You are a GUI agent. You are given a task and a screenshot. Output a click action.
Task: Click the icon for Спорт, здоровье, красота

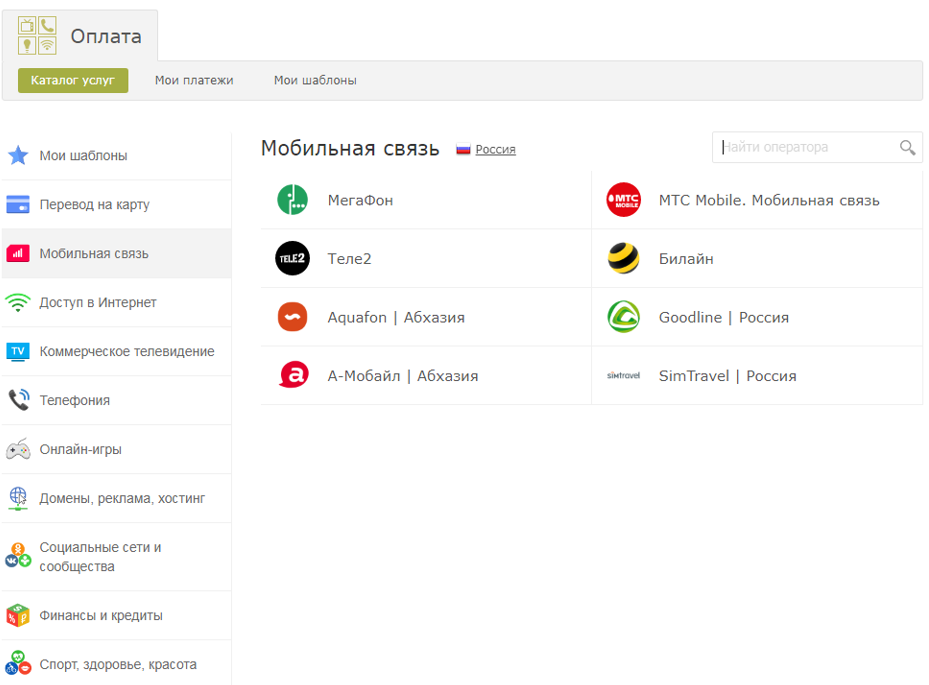(x=18, y=663)
